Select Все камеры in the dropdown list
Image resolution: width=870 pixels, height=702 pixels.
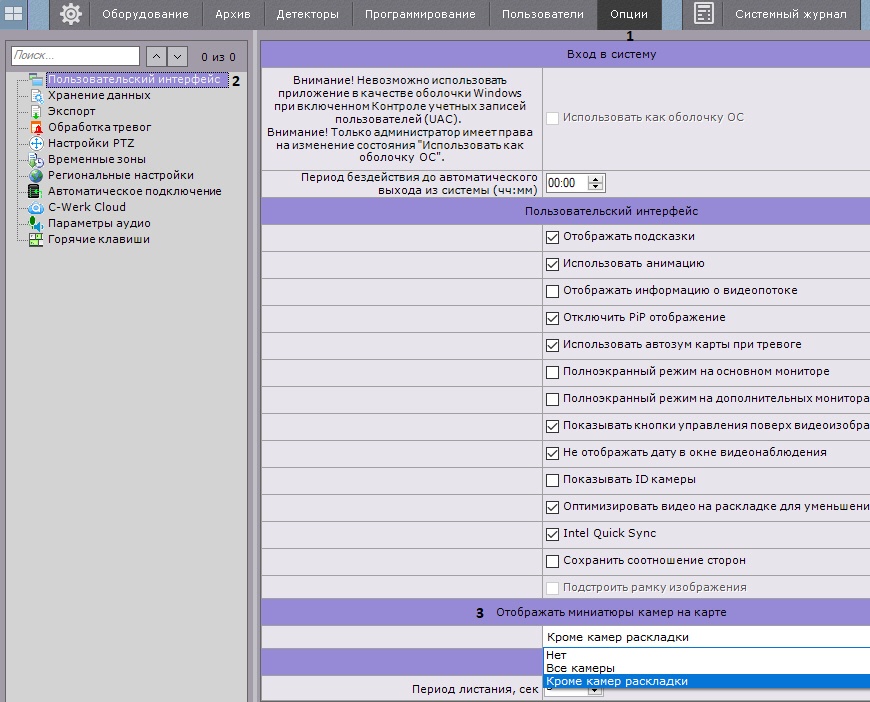(580, 668)
